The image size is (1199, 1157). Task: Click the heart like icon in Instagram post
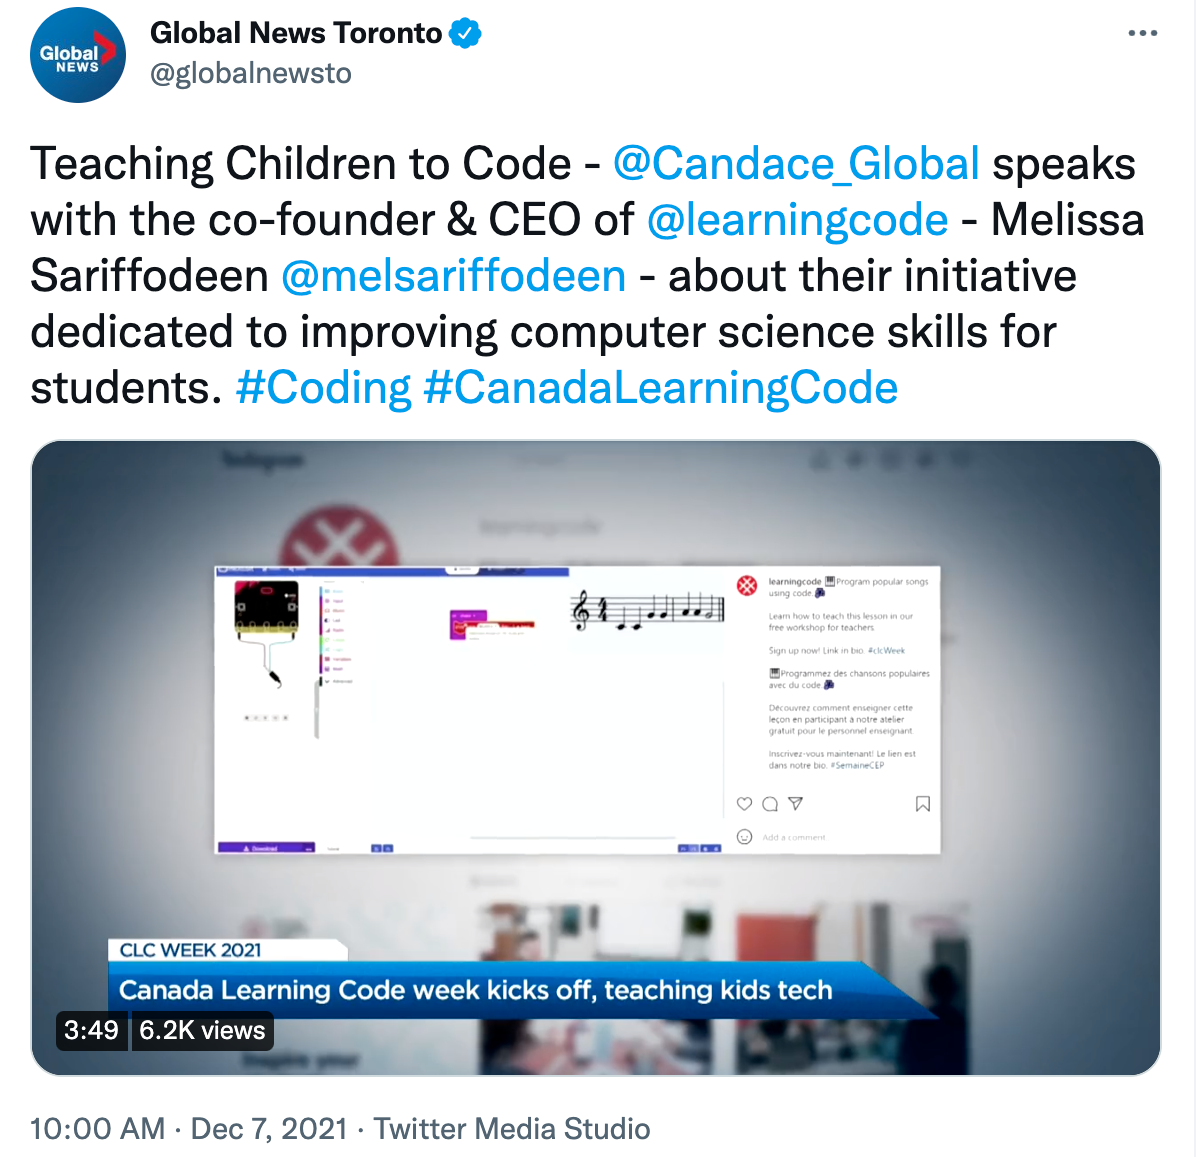744,804
